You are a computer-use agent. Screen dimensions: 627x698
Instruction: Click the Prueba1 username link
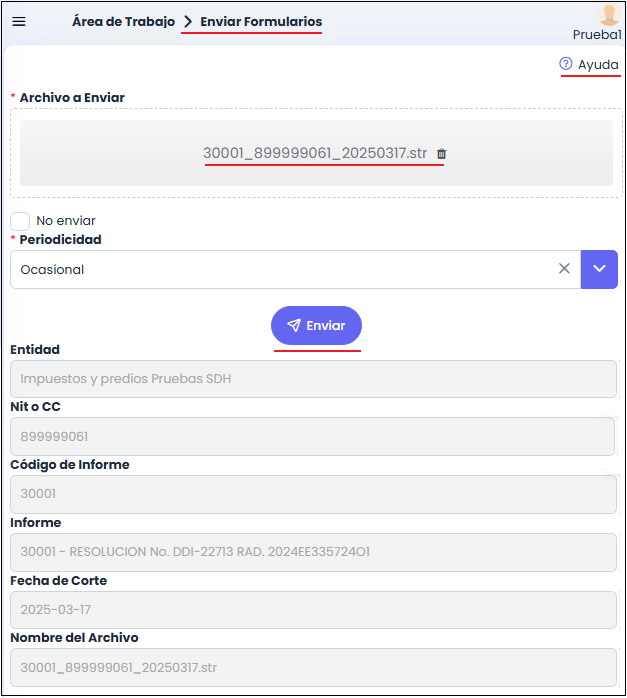[x=597, y=34]
